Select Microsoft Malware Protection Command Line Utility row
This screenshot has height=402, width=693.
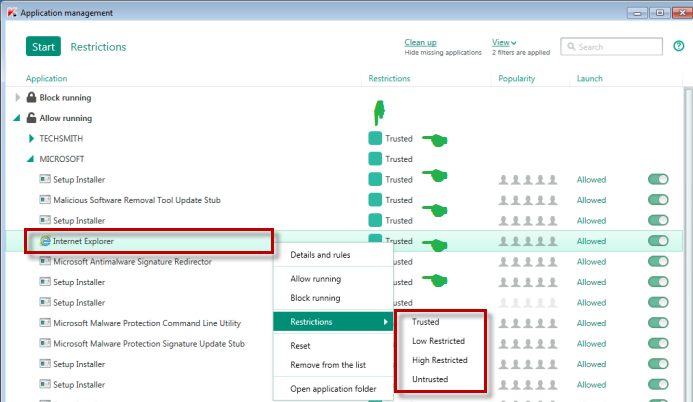(344, 323)
